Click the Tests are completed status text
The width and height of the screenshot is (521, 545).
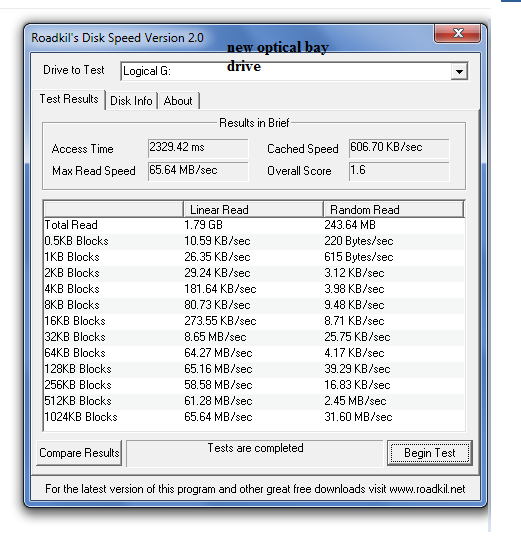pos(255,448)
